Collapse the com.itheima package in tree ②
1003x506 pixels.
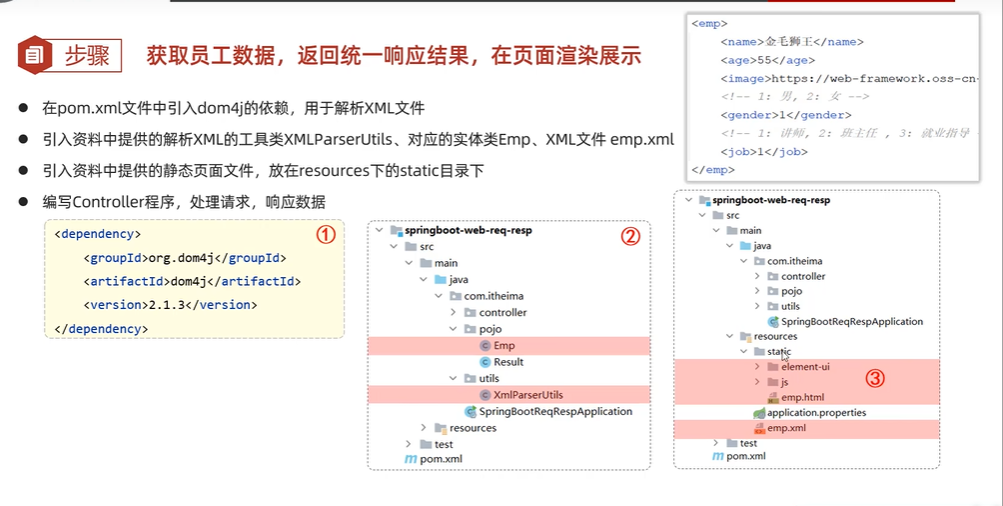pyautogui.click(x=438, y=296)
